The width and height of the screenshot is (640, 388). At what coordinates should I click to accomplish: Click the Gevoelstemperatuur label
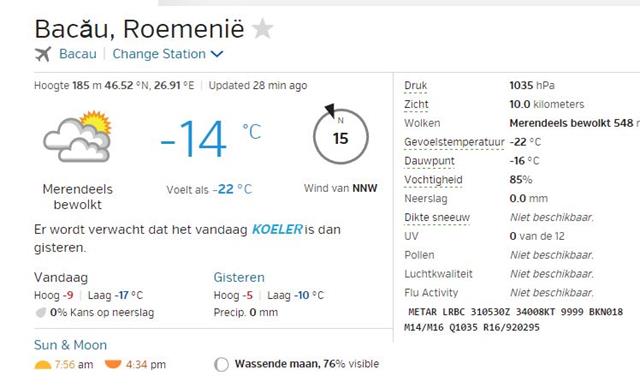coord(454,142)
